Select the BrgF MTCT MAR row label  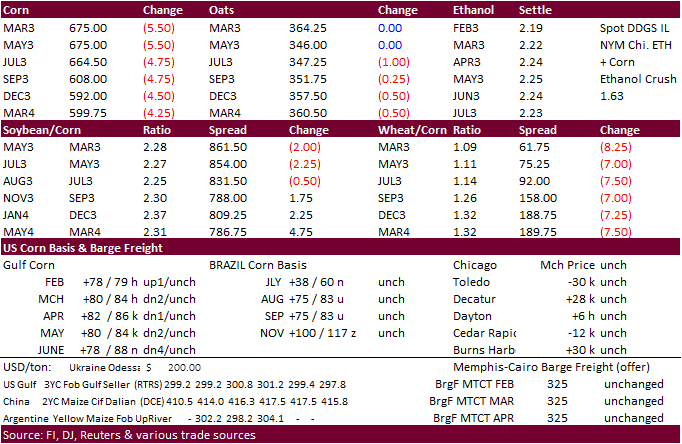tap(471, 401)
